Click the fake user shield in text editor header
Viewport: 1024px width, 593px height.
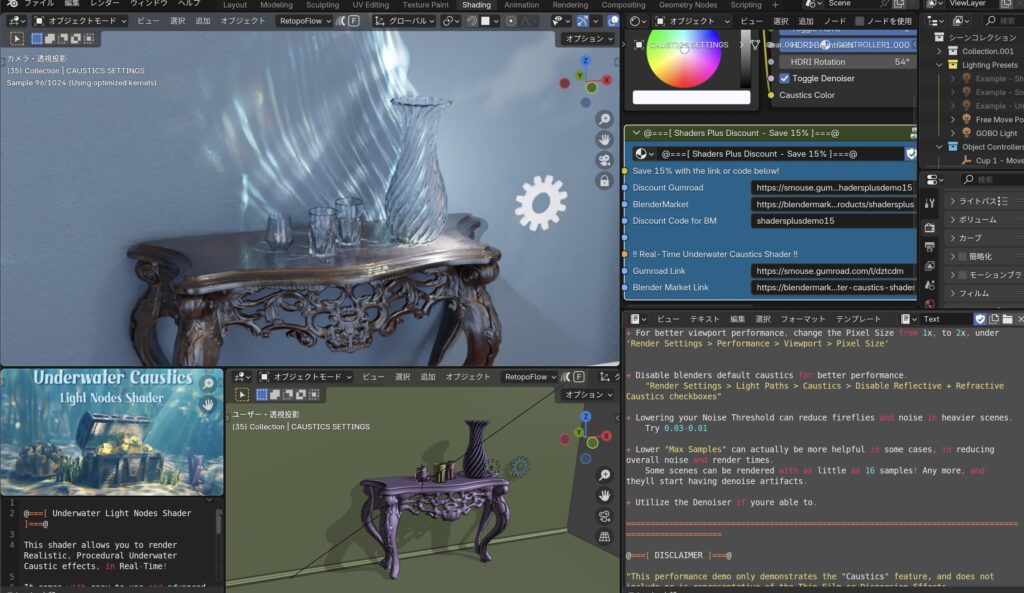click(980, 319)
